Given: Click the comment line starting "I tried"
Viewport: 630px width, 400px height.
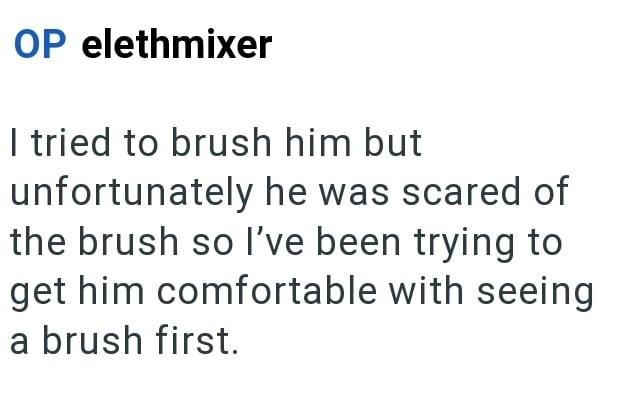Looking at the screenshot, I should click(x=216, y=145).
